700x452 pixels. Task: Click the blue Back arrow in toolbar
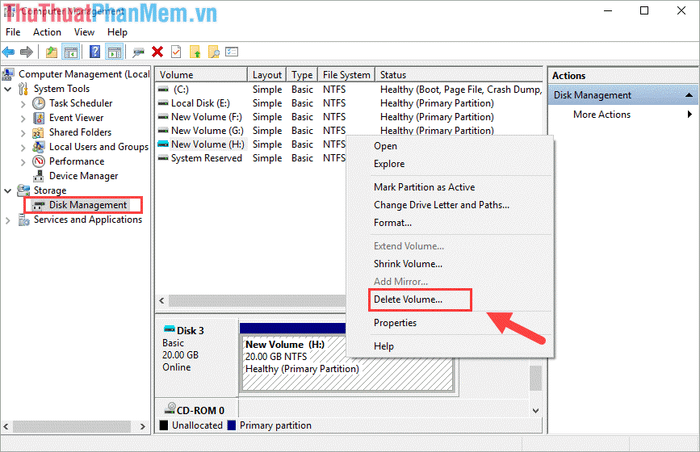pos(8,52)
